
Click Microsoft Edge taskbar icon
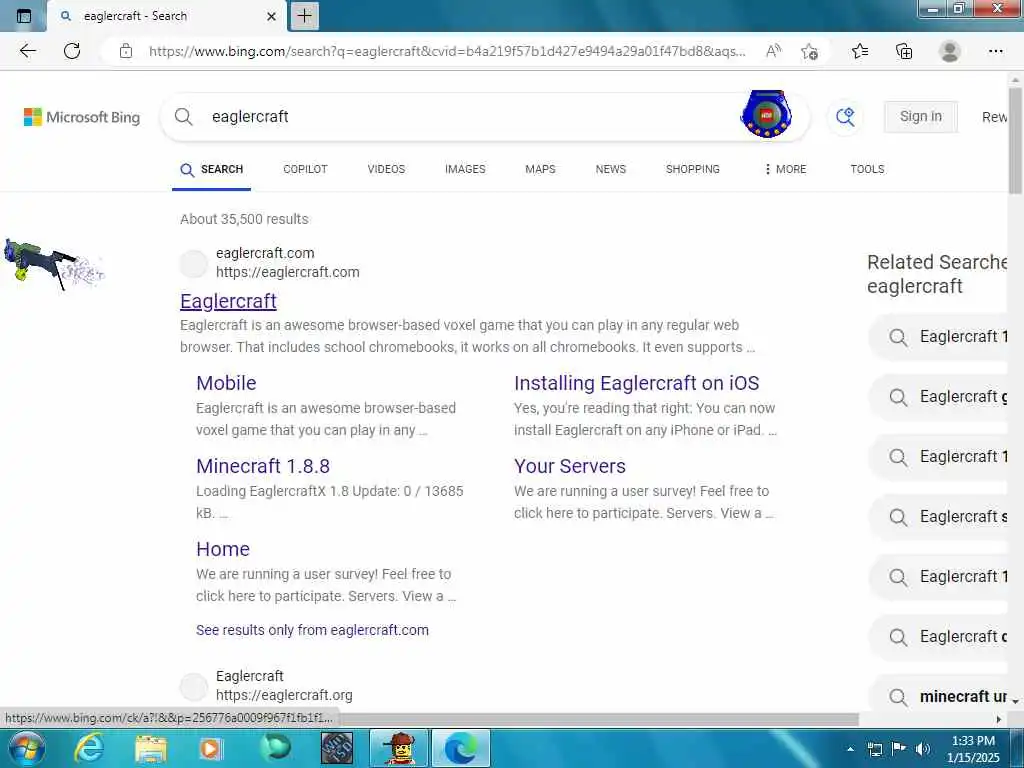click(x=461, y=748)
